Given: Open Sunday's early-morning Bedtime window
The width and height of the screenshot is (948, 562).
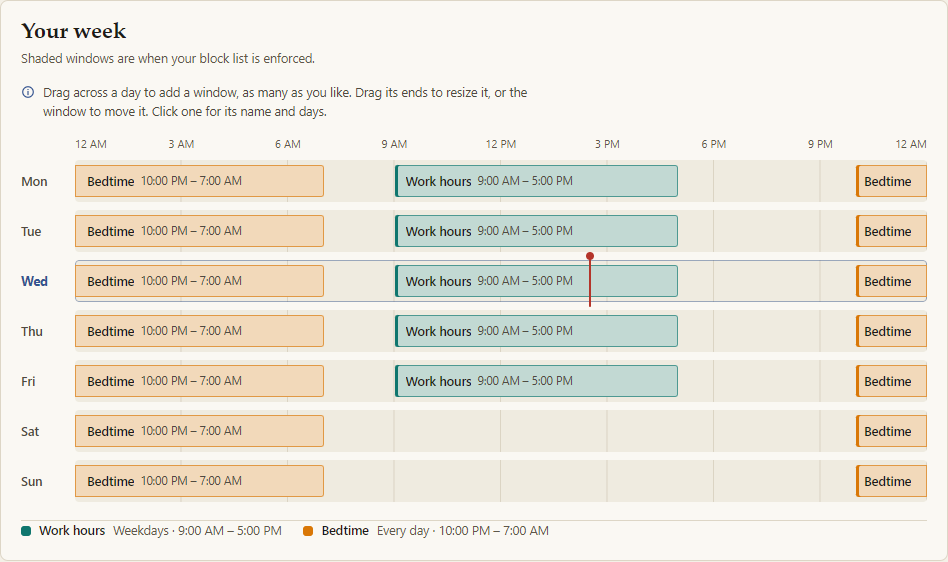Looking at the screenshot, I should [x=200, y=482].
